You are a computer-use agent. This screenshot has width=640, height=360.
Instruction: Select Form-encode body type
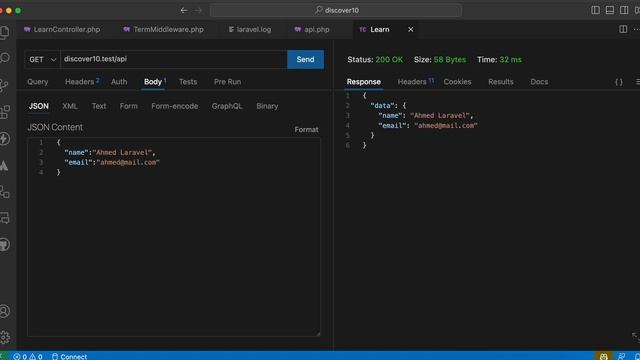[175, 106]
